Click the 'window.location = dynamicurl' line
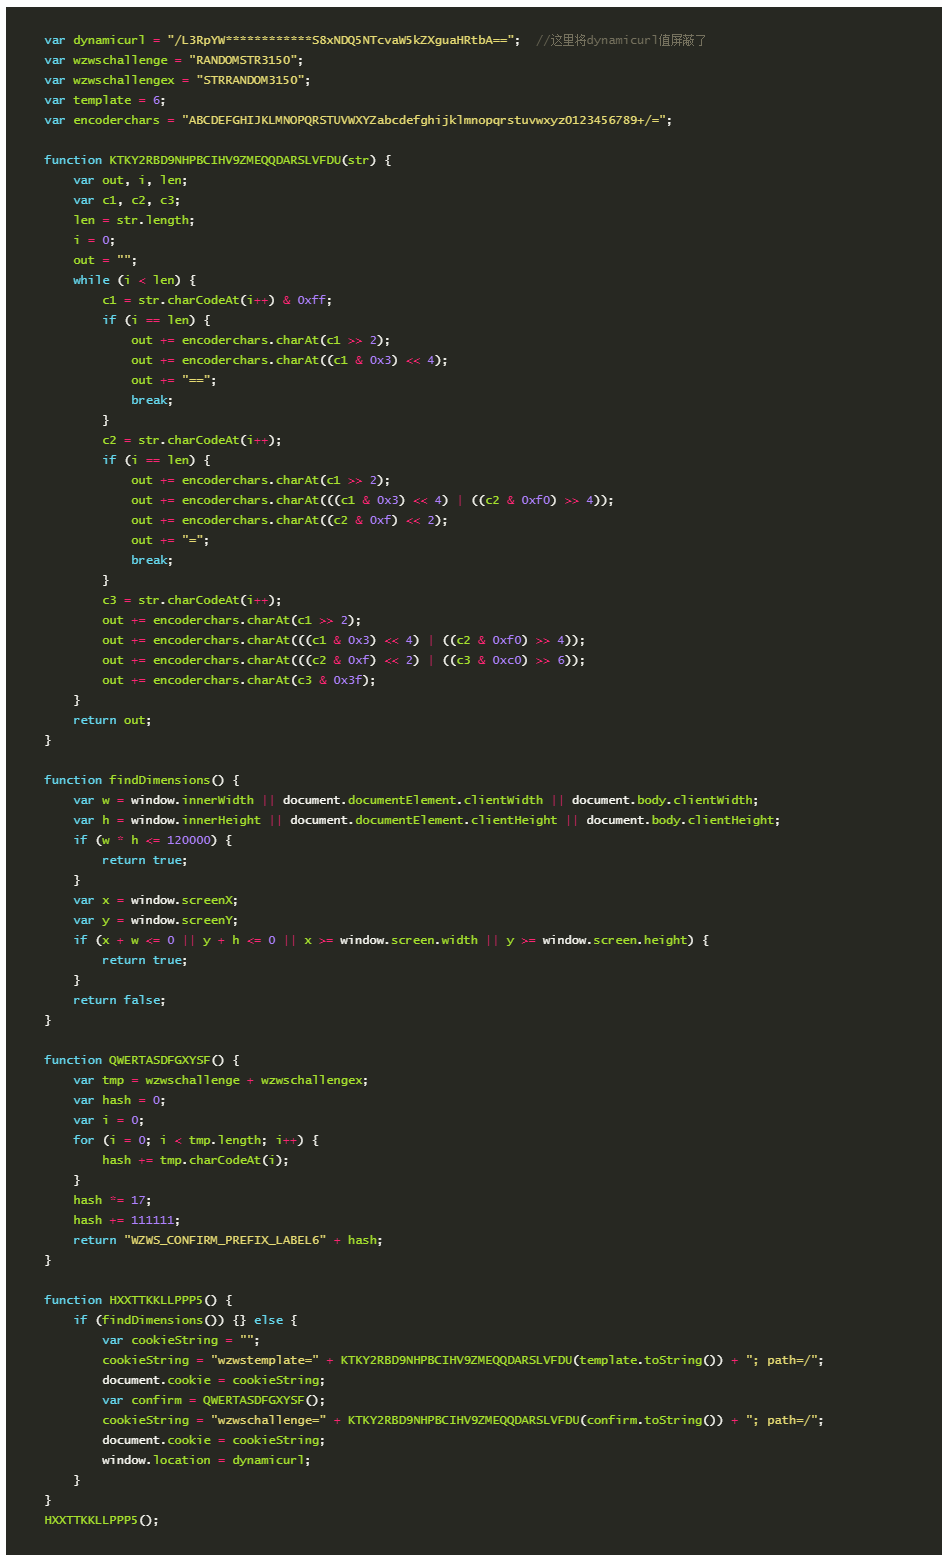This screenshot has width=942, height=1555. point(206,1460)
